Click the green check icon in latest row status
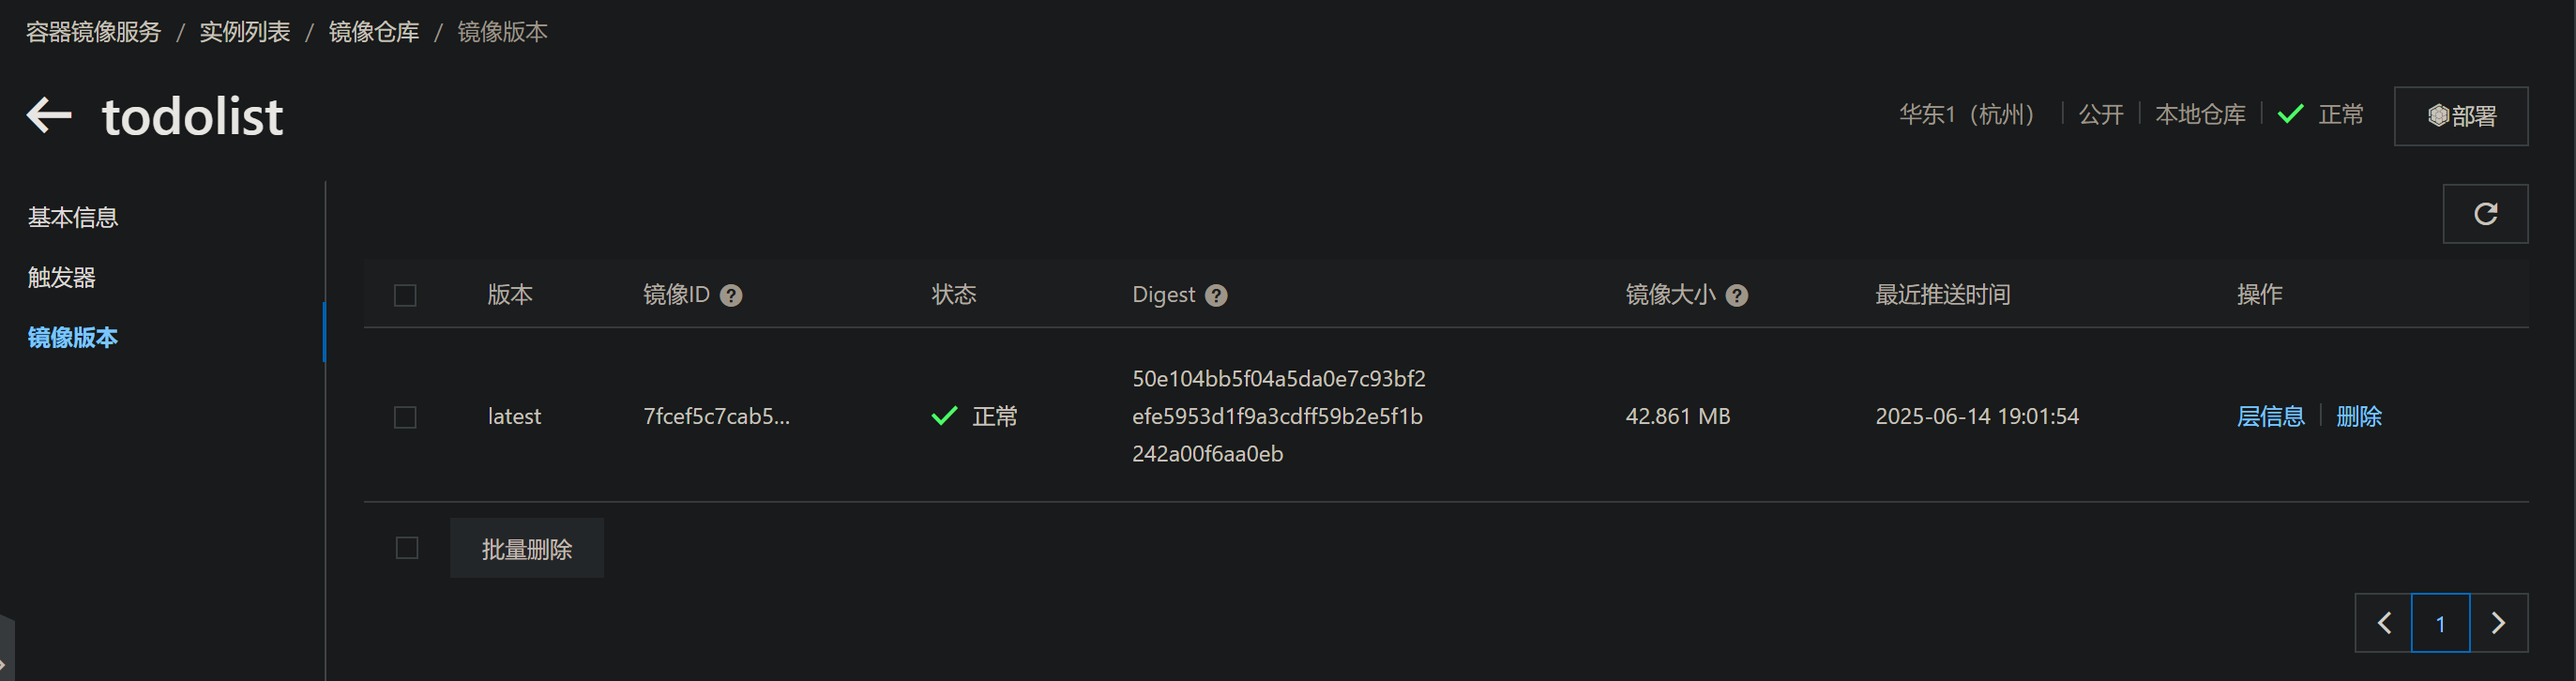2576x681 pixels. pos(943,415)
